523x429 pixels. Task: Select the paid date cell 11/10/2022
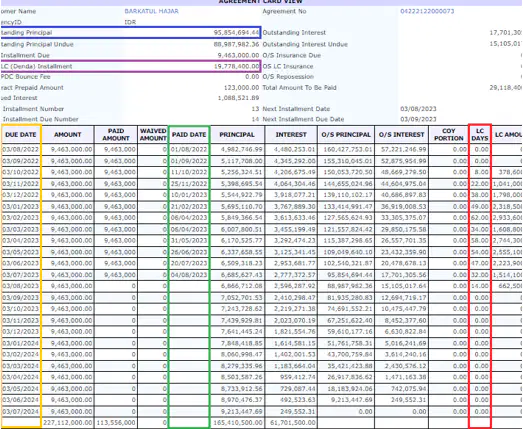coord(189,172)
